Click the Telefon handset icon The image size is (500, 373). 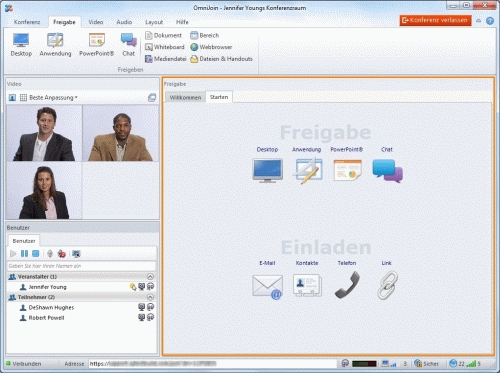click(x=347, y=285)
